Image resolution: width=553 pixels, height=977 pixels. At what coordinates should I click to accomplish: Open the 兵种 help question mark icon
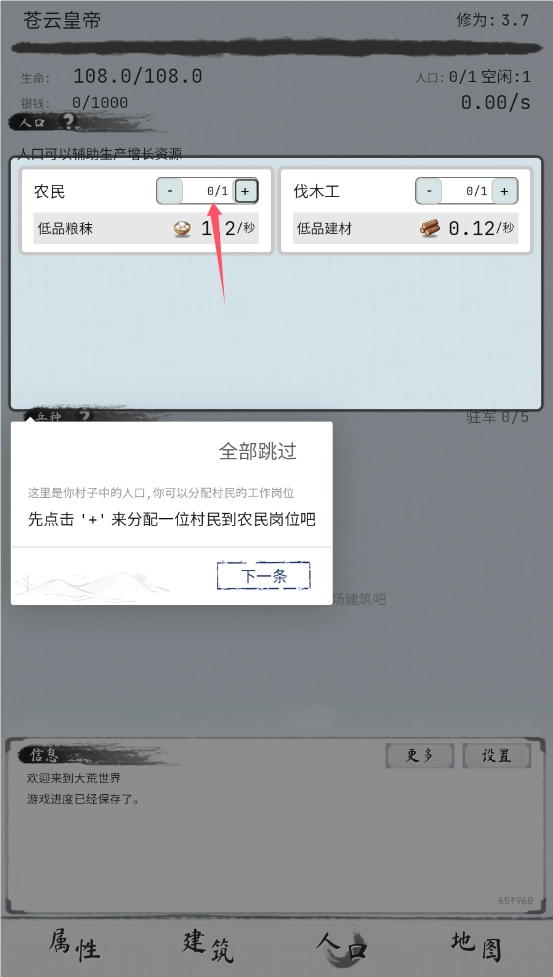(85, 416)
